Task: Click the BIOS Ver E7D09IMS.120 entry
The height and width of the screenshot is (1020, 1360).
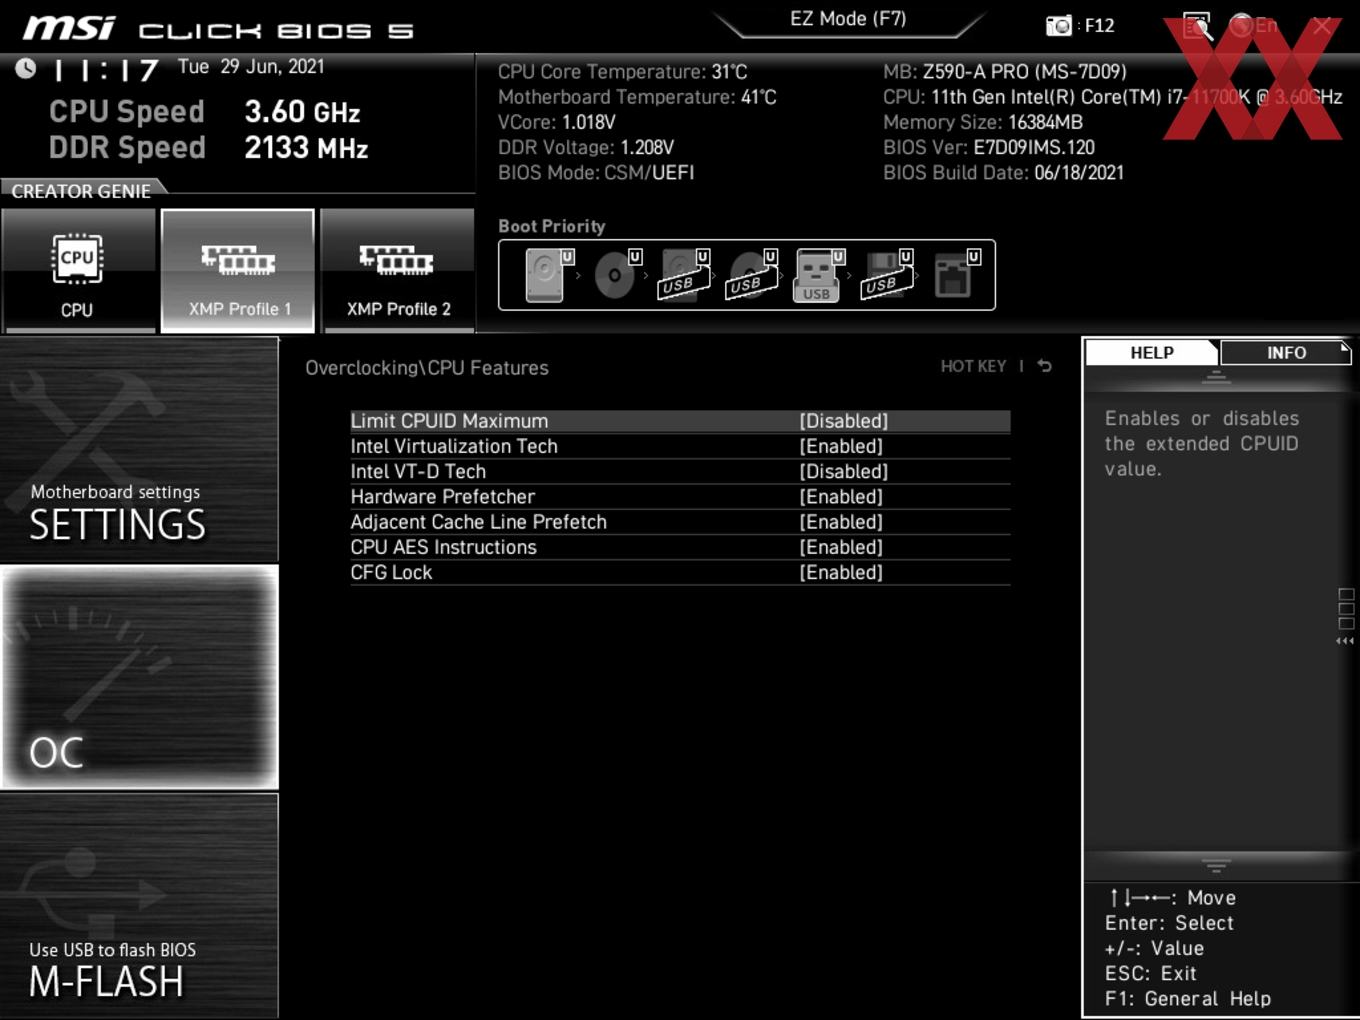Action: [x=989, y=147]
